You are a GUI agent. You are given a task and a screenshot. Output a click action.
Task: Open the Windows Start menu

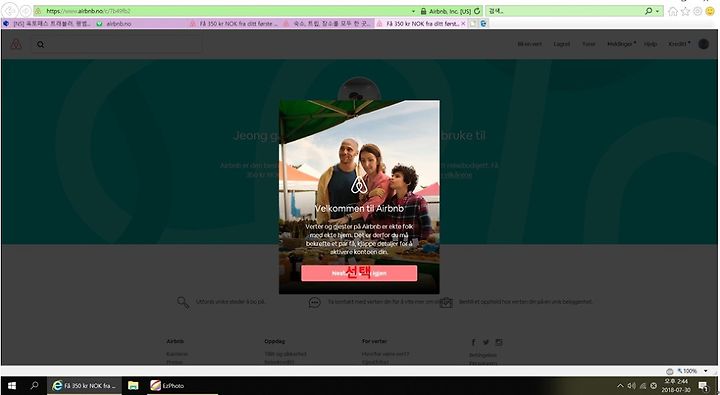click(11, 386)
